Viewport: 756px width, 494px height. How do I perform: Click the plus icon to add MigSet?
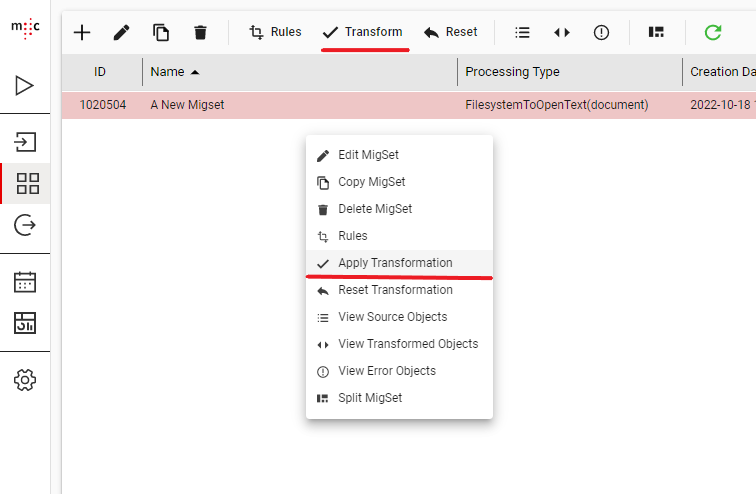tap(82, 32)
